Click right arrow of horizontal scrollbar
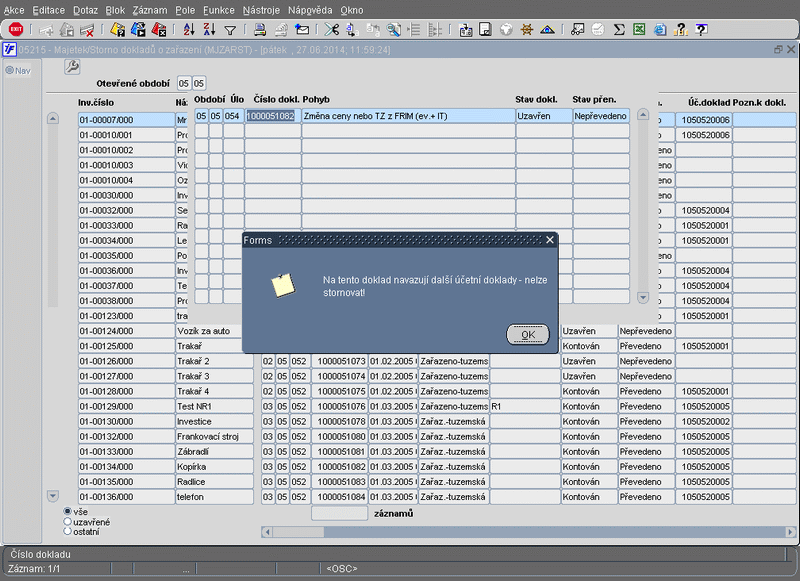 (790, 532)
